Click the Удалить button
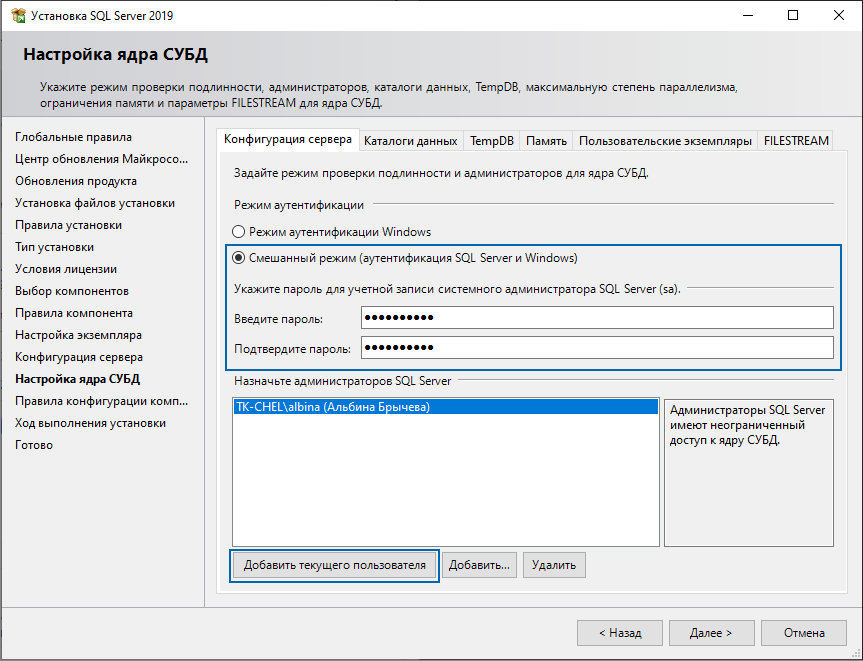Screen dimensions: 863x661 (554, 565)
